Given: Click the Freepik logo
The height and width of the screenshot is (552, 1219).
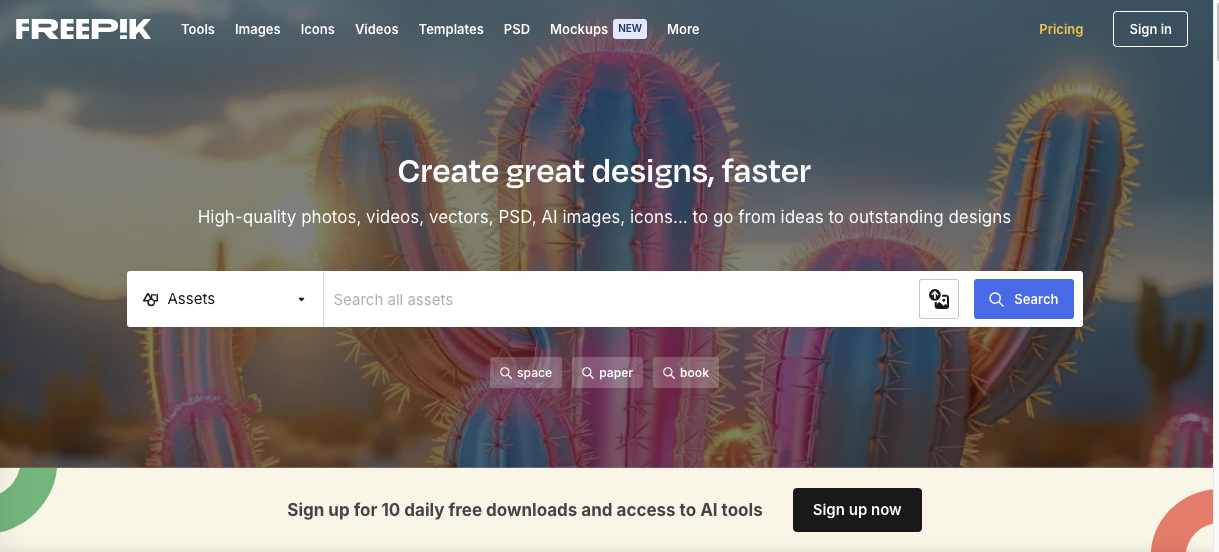Looking at the screenshot, I should tap(83, 29).
